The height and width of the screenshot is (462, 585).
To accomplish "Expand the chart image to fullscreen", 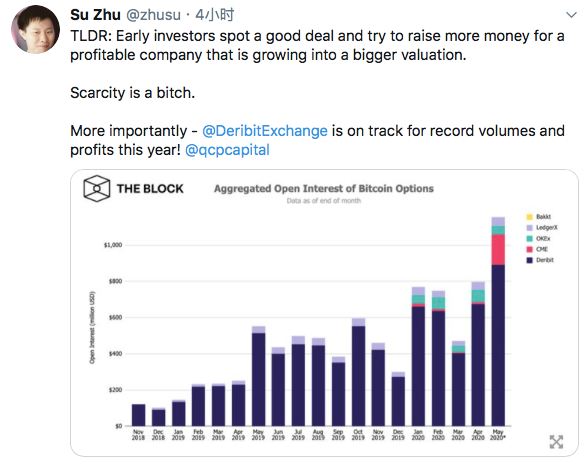I will coord(556,442).
